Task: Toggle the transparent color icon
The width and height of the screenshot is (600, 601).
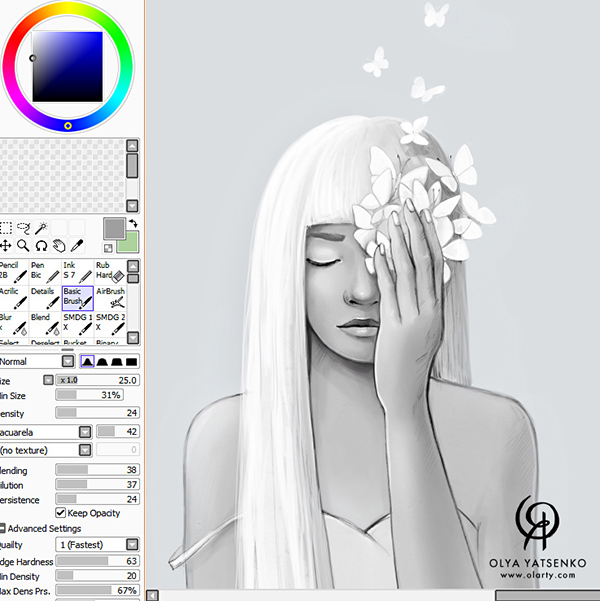Action: [x=108, y=248]
